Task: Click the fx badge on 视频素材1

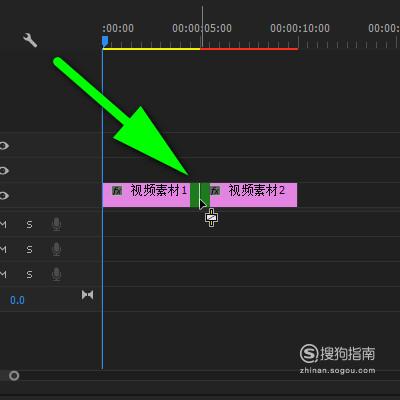Action: pos(117,191)
